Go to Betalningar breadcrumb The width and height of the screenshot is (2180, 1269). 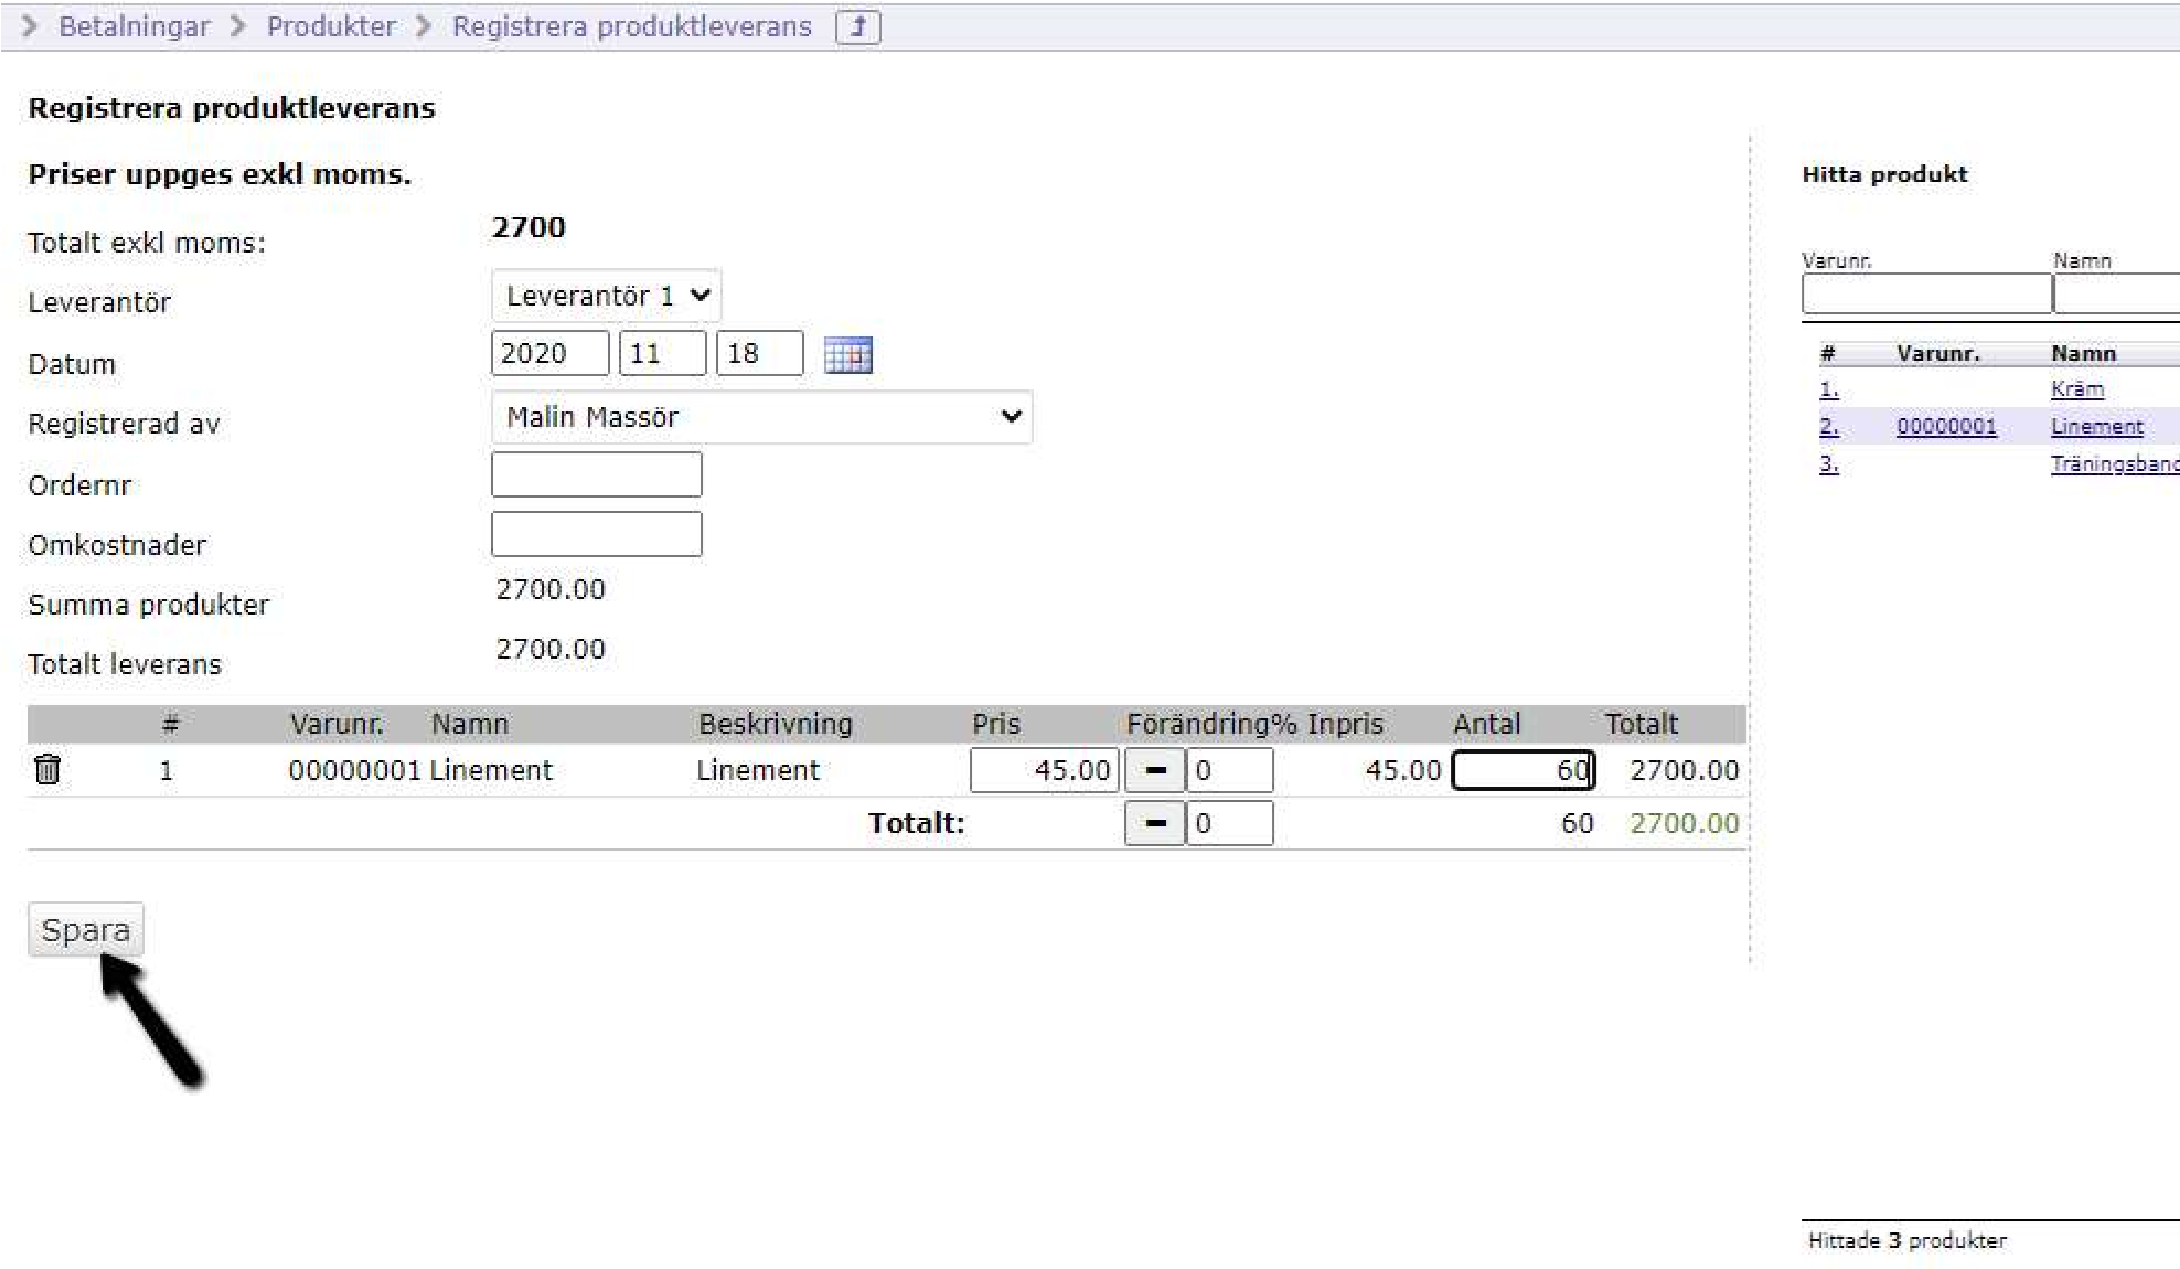click(x=134, y=26)
